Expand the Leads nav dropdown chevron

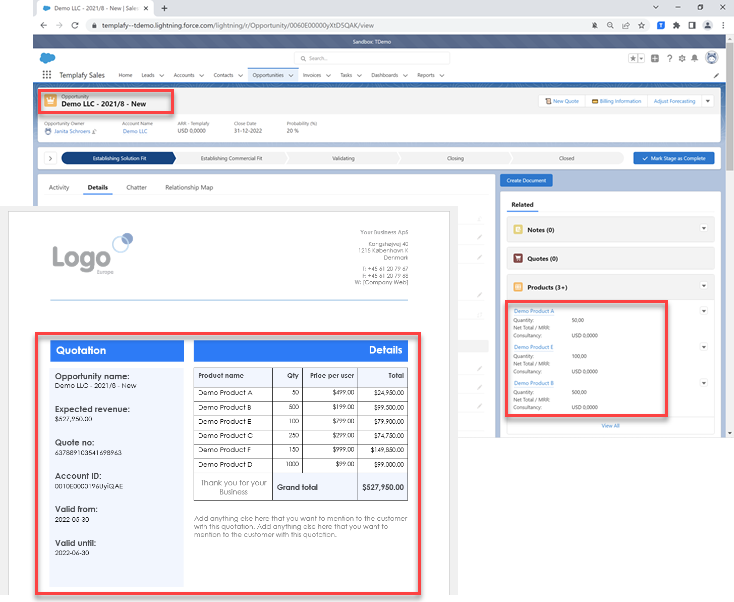click(x=161, y=75)
